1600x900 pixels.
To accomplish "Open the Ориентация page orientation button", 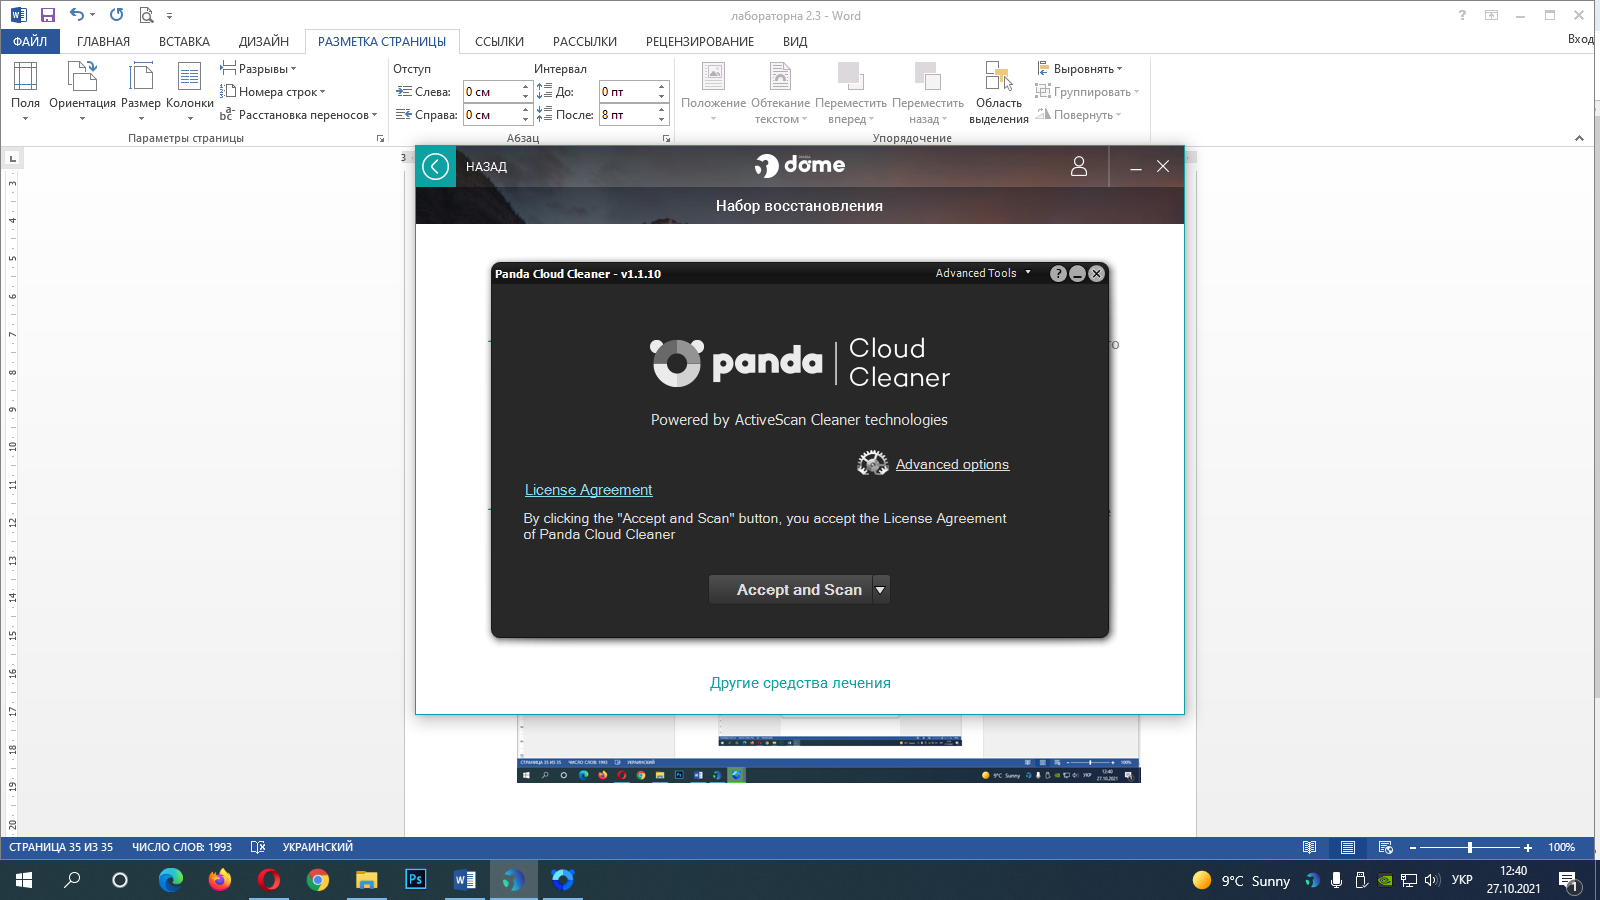I will (x=82, y=91).
